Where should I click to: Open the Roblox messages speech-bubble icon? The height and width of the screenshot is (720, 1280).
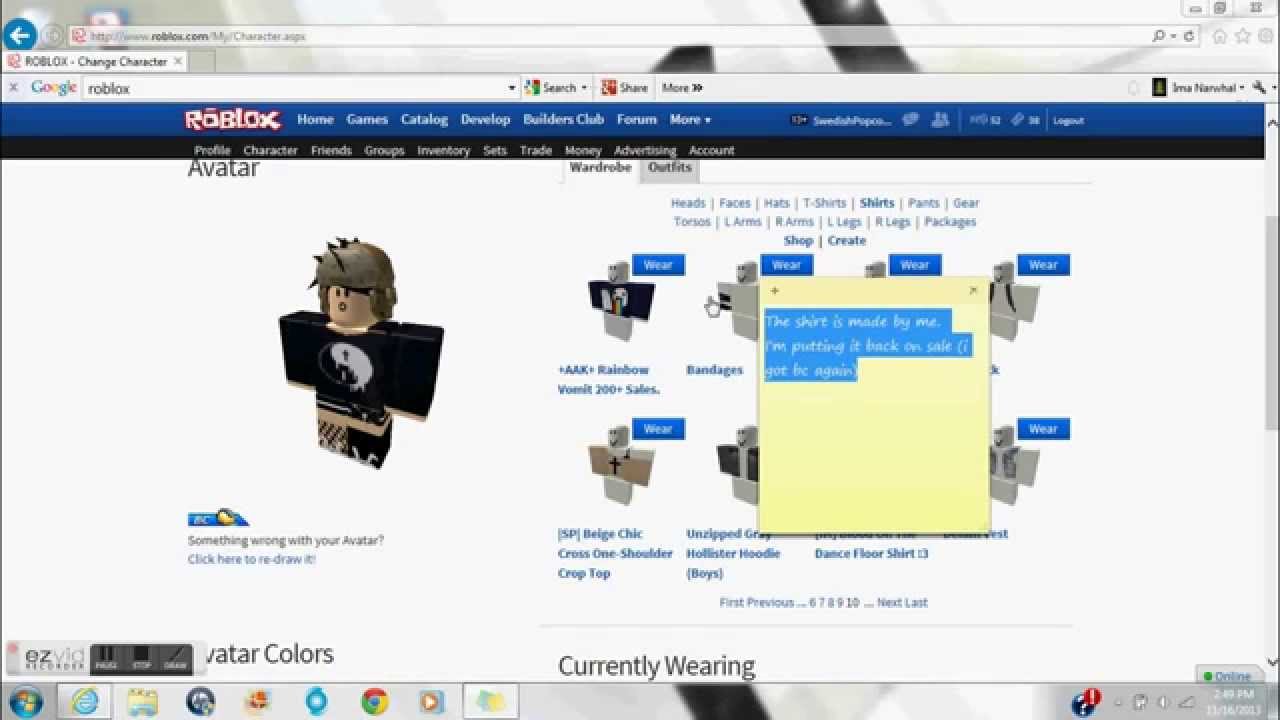[x=910, y=120]
